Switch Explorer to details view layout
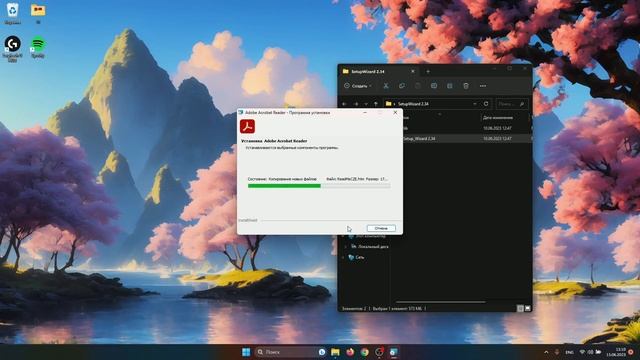640x360 pixels. [520, 309]
